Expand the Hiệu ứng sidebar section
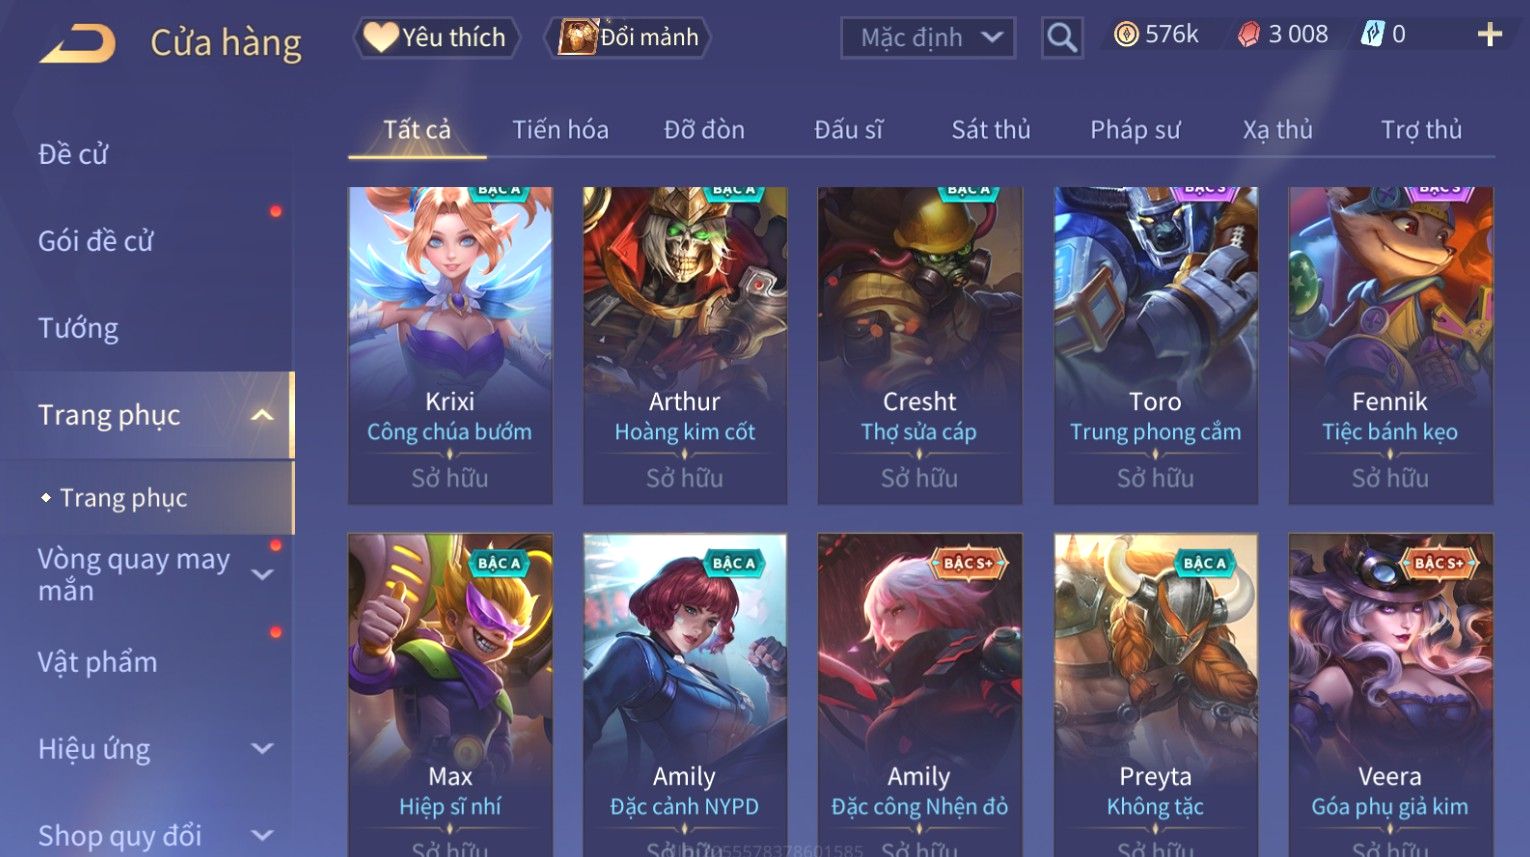The width and height of the screenshot is (1530, 857). 262,748
